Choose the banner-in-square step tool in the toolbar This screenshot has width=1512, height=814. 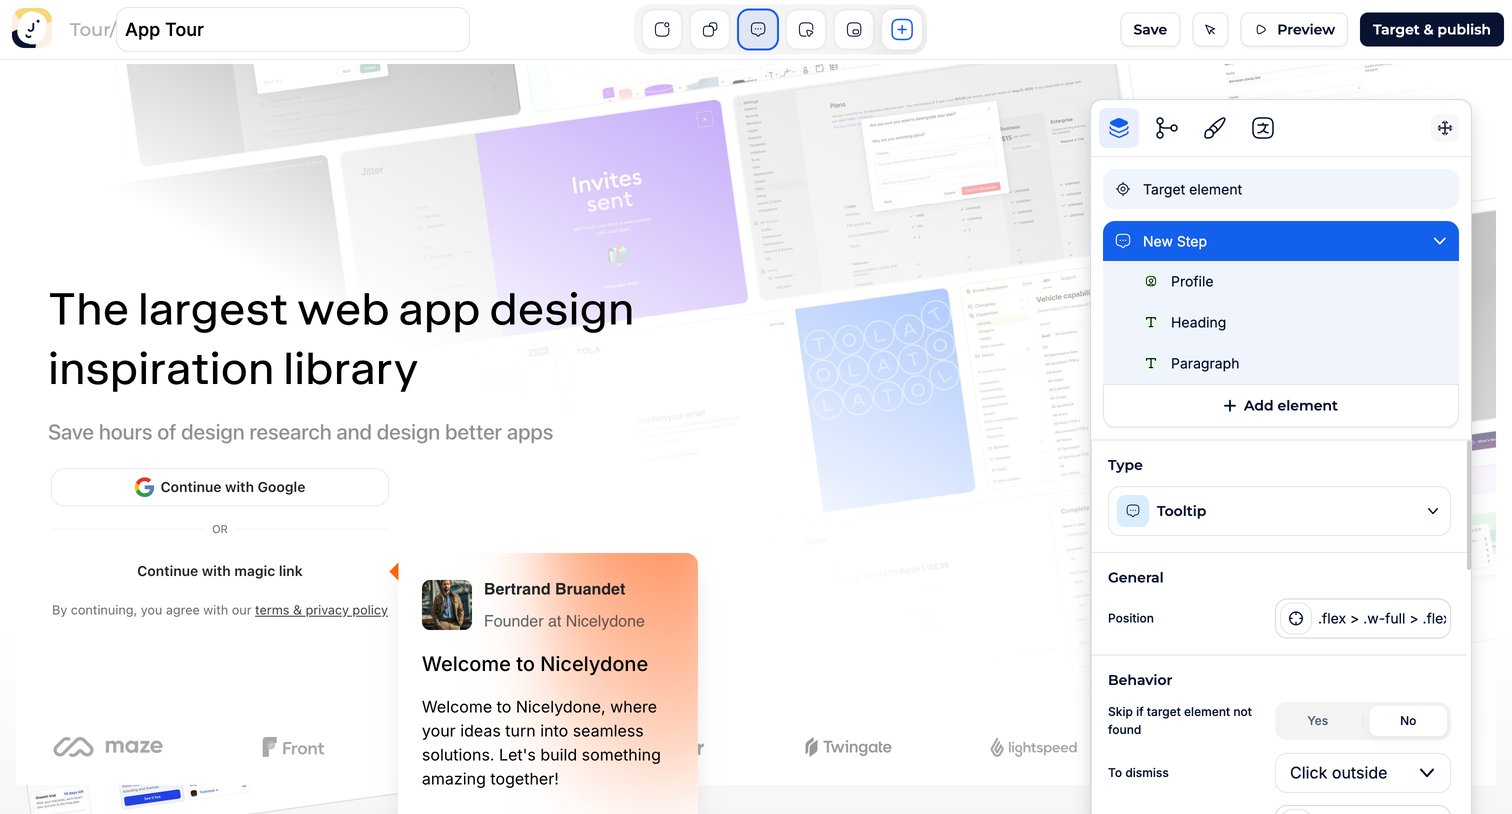click(x=854, y=30)
